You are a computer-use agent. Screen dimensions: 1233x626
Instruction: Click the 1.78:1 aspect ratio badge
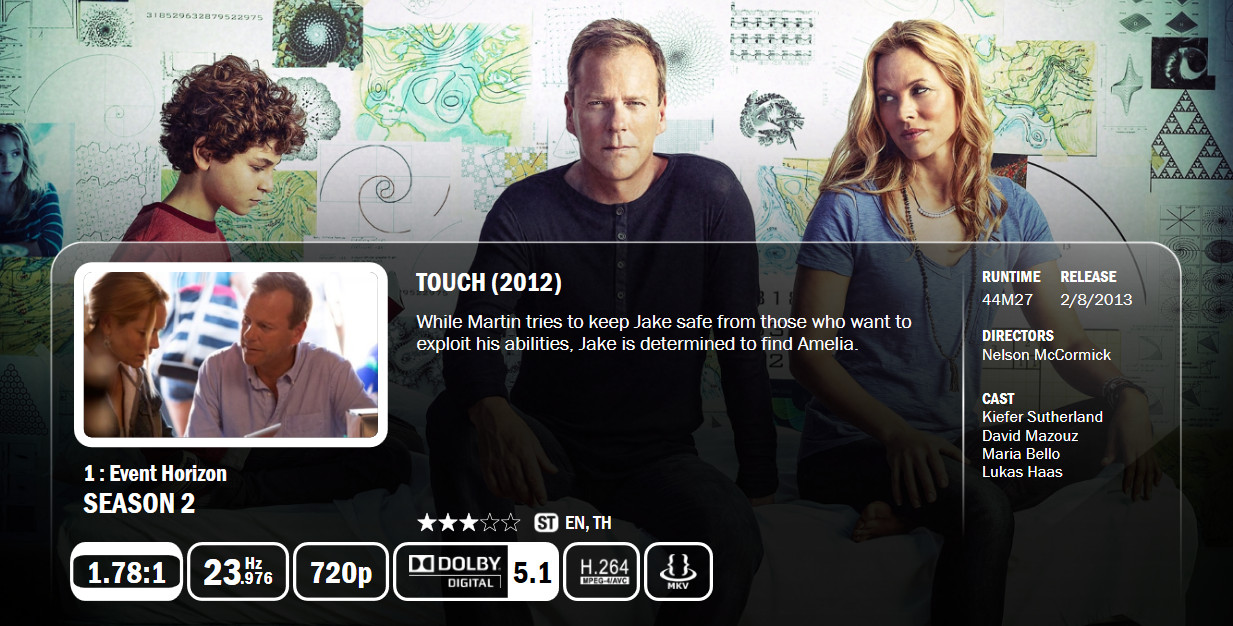(x=126, y=572)
